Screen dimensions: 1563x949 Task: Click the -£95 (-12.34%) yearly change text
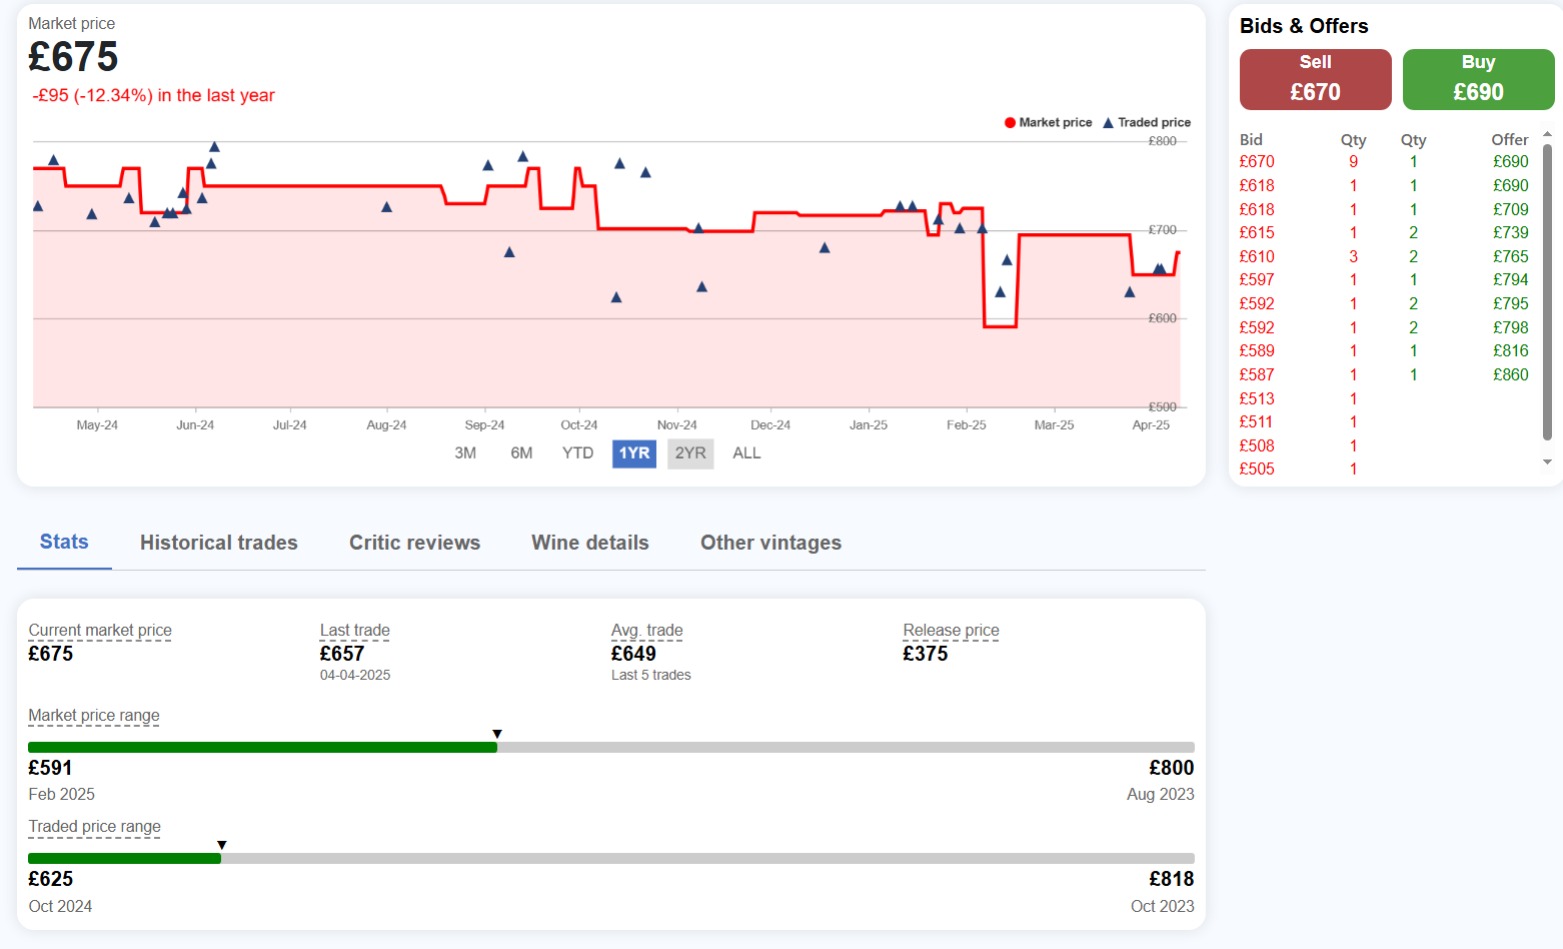(153, 96)
